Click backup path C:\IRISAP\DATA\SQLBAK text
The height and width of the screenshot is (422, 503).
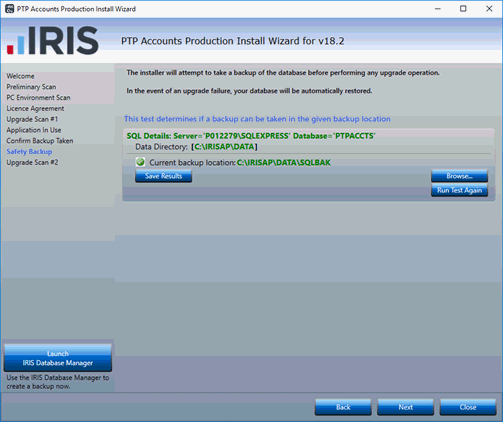pyautogui.click(x=284, y=163)
